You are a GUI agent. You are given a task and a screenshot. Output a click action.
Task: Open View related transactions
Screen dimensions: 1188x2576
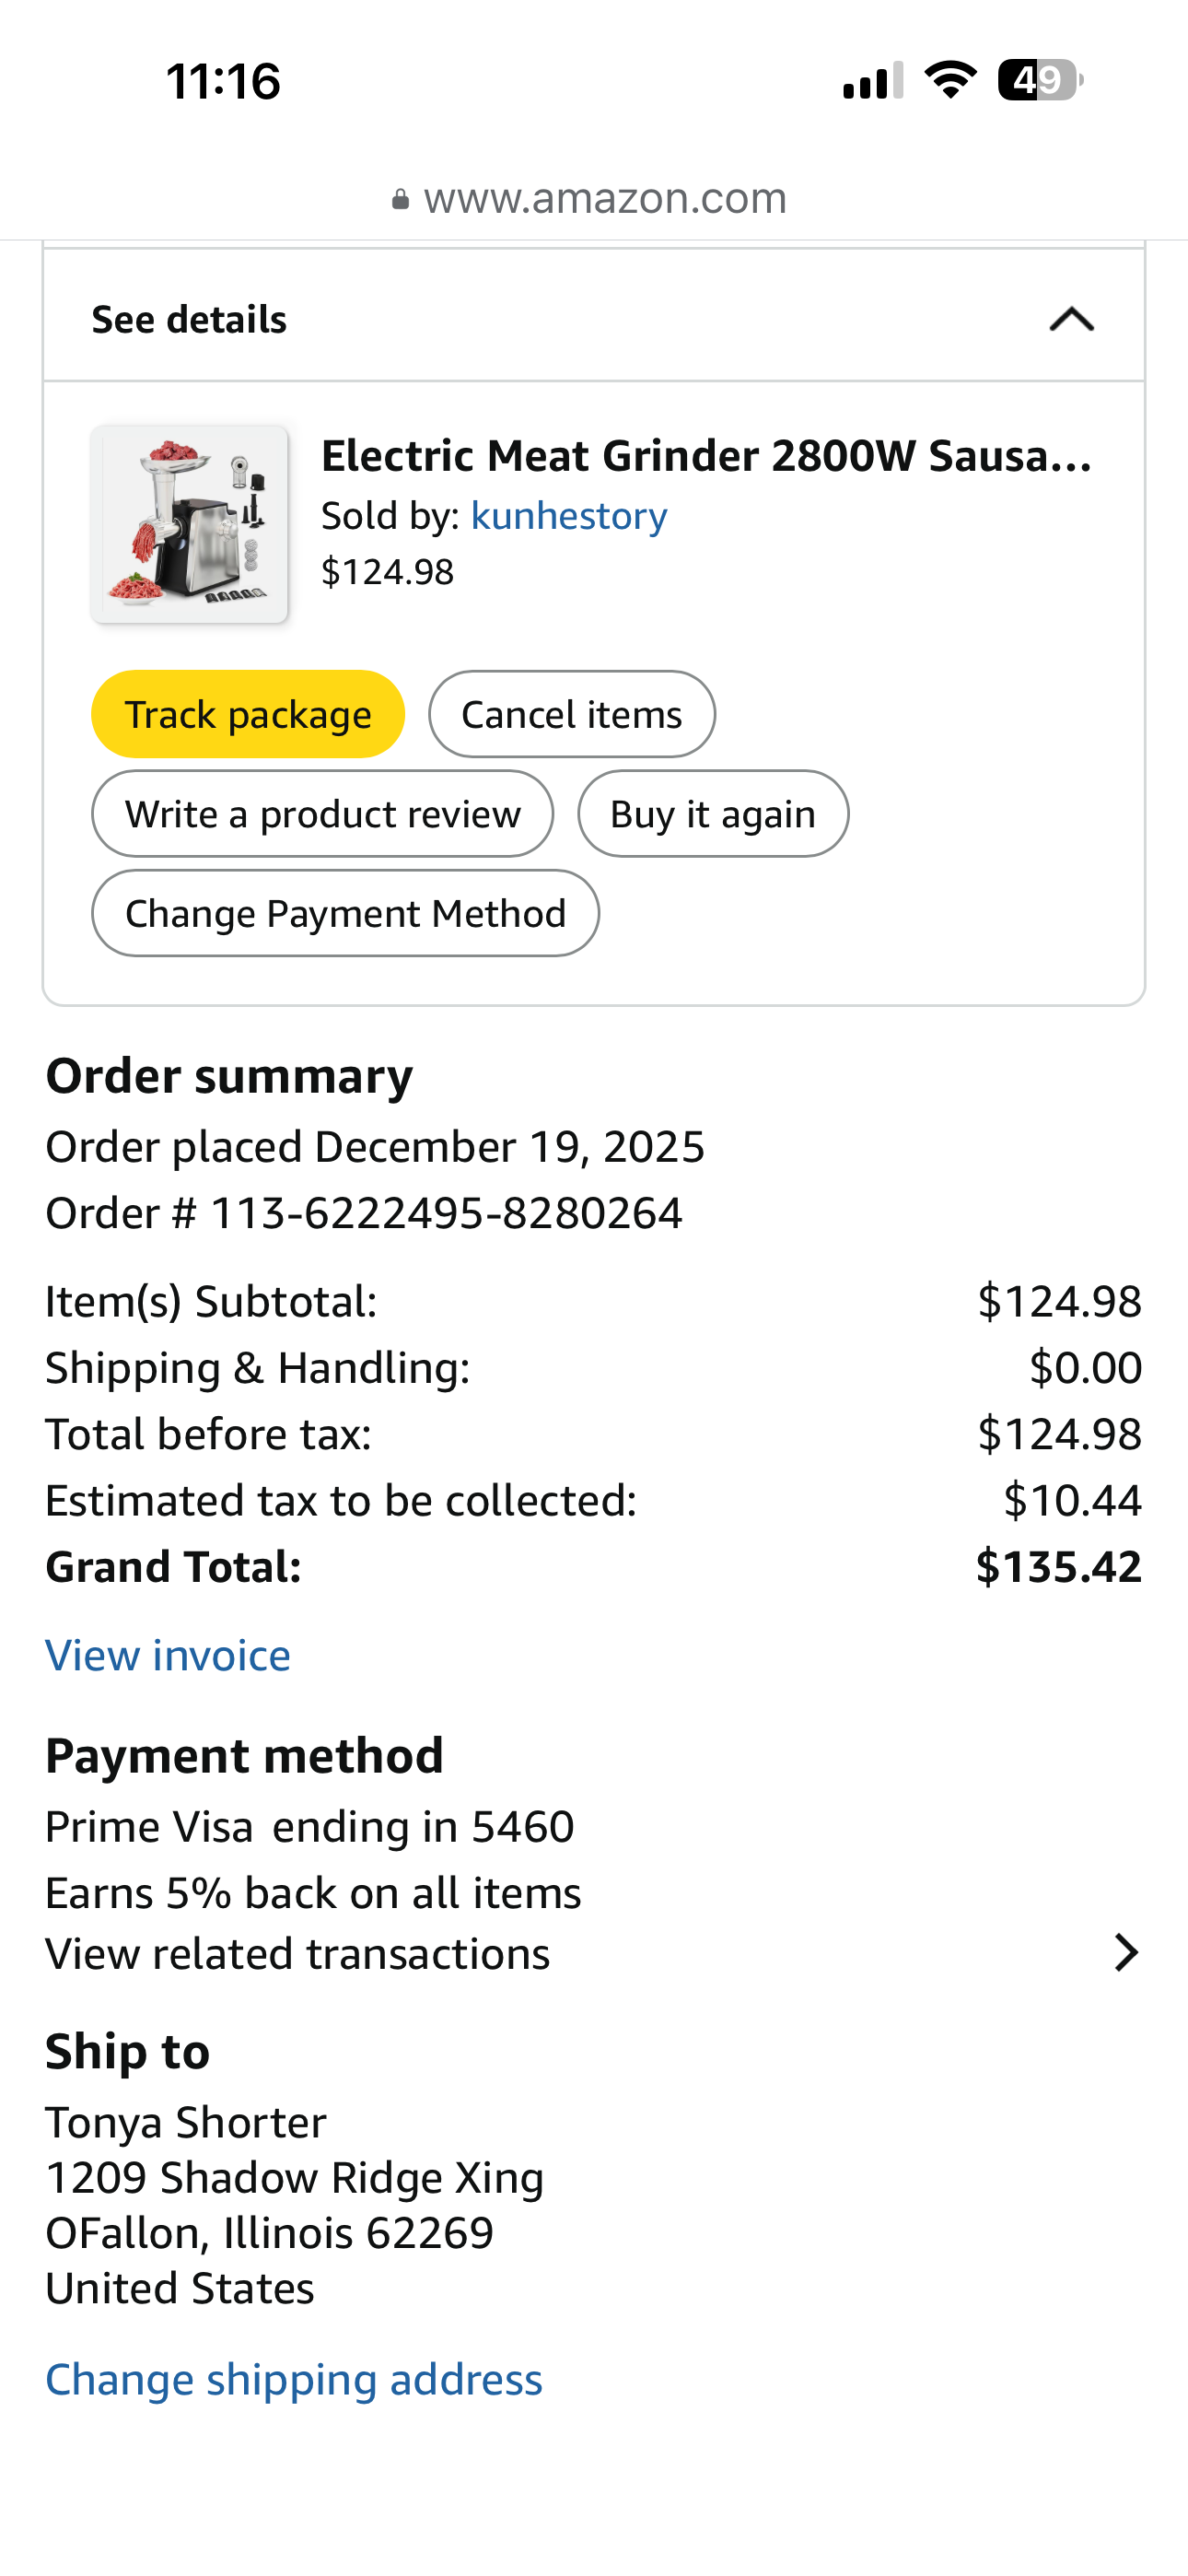click(x=298, y=1953)
